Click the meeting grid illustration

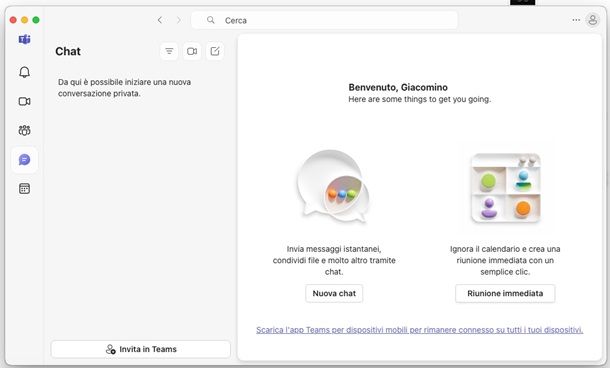pyautogui.click(x=505, y=188)
